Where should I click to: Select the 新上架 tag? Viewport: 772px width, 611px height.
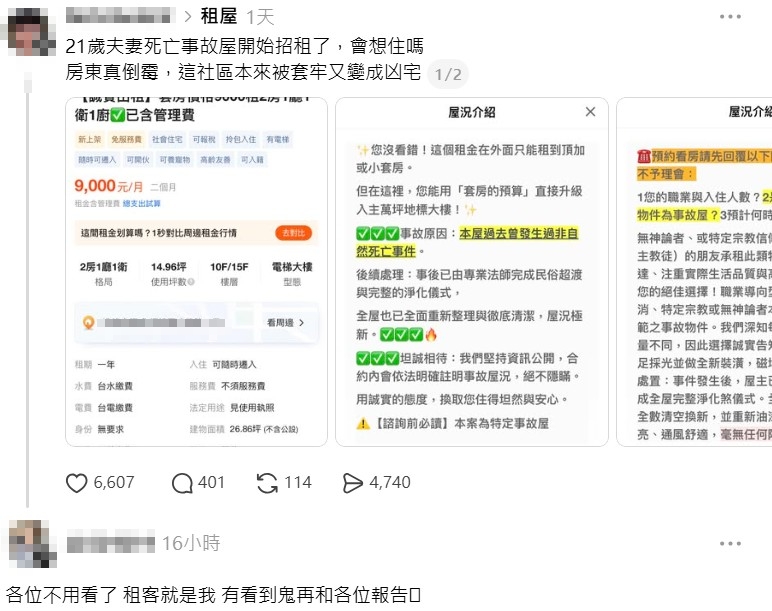pyautogui.click(x=90, y=139)
